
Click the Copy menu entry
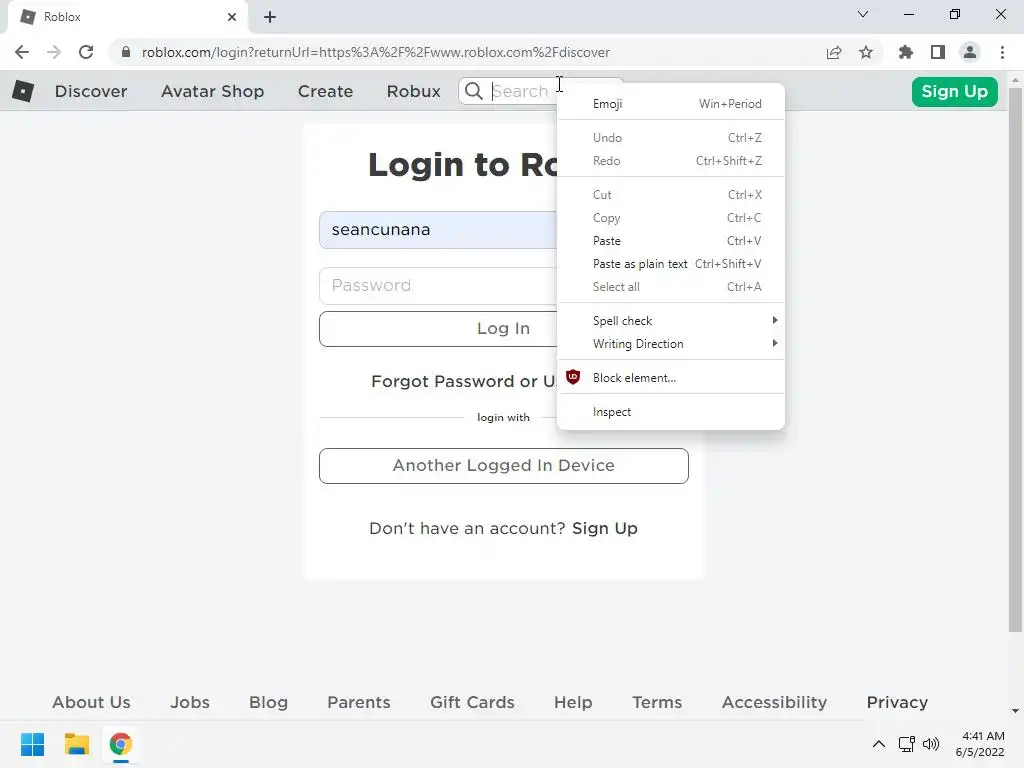tap(671, 218)
